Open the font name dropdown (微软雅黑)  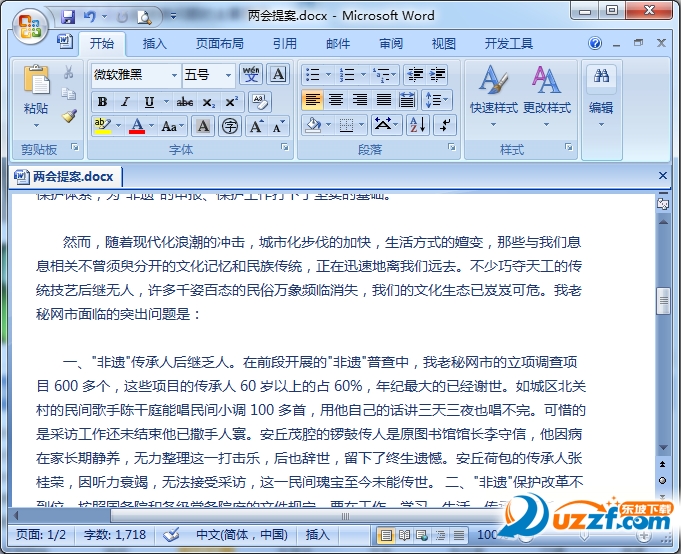[x=174, y=75]
